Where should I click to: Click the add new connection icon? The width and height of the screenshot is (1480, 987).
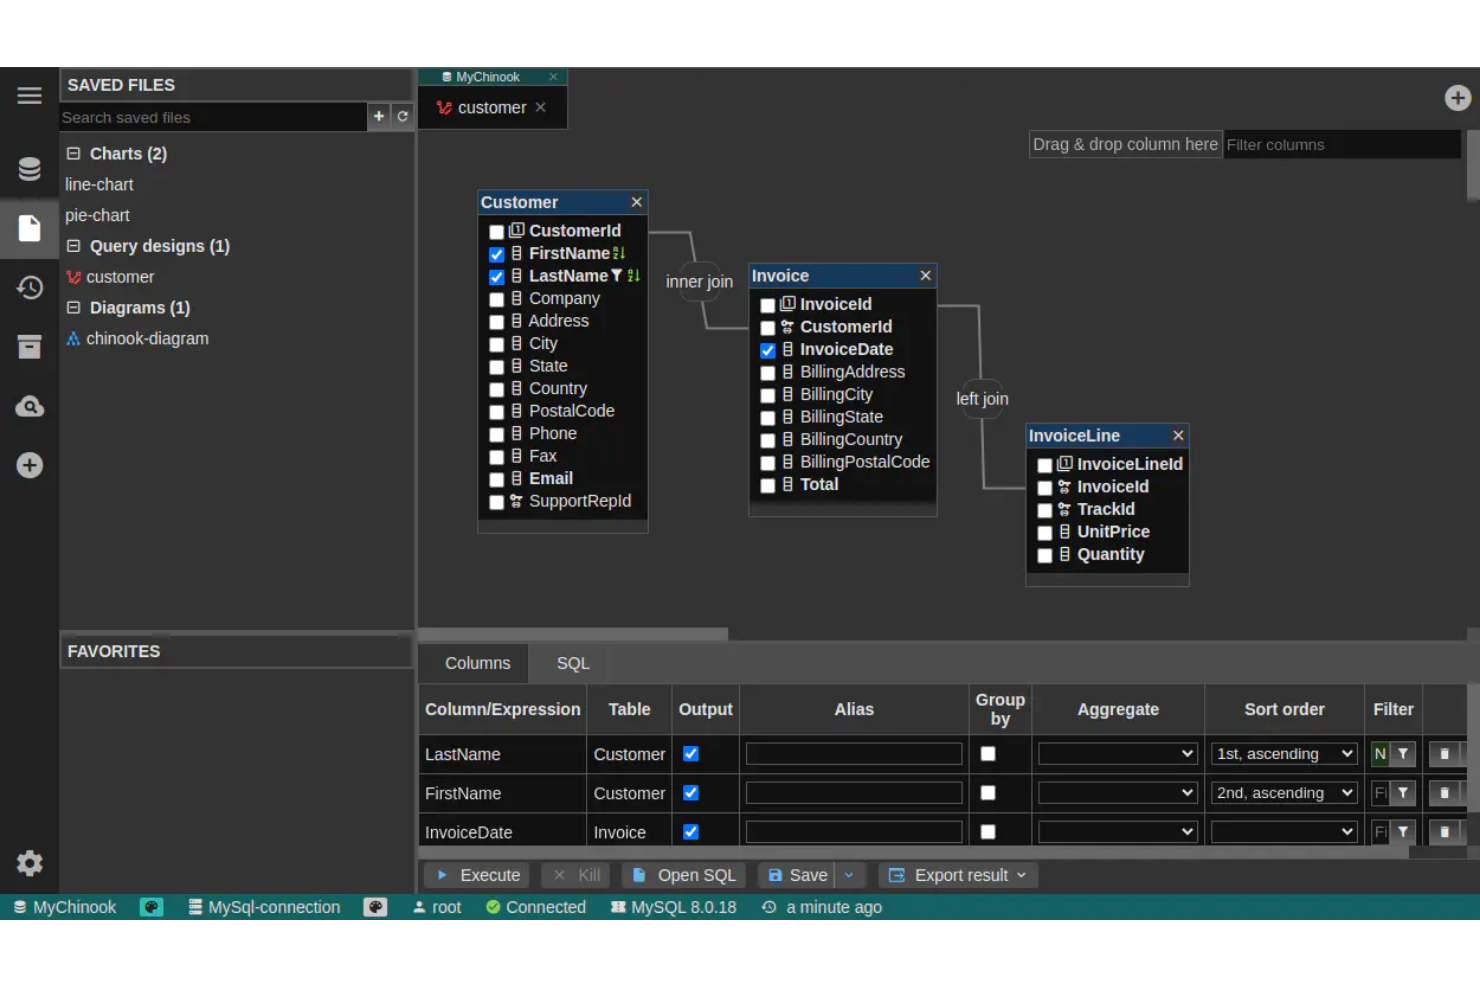29,464
